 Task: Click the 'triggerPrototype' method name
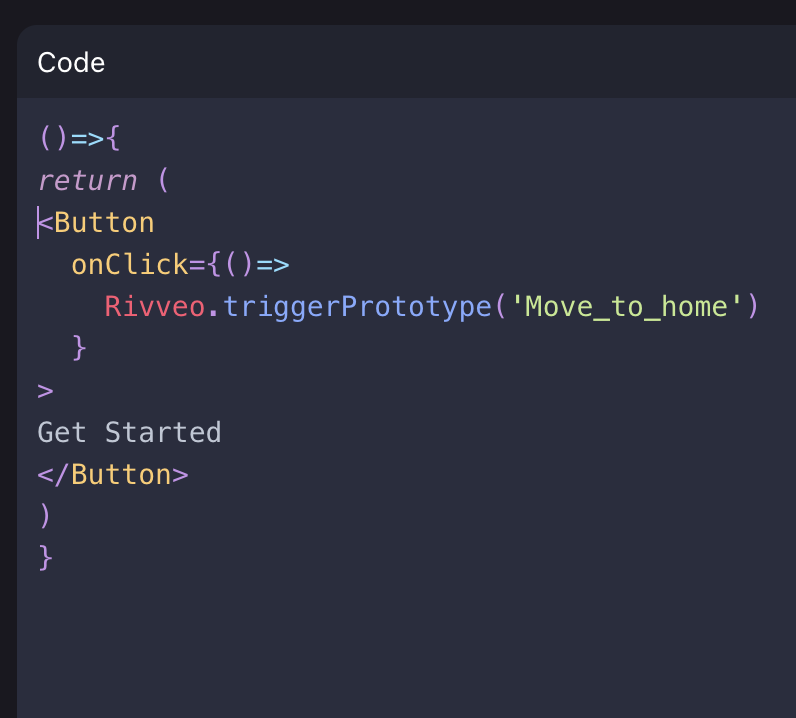354,306
